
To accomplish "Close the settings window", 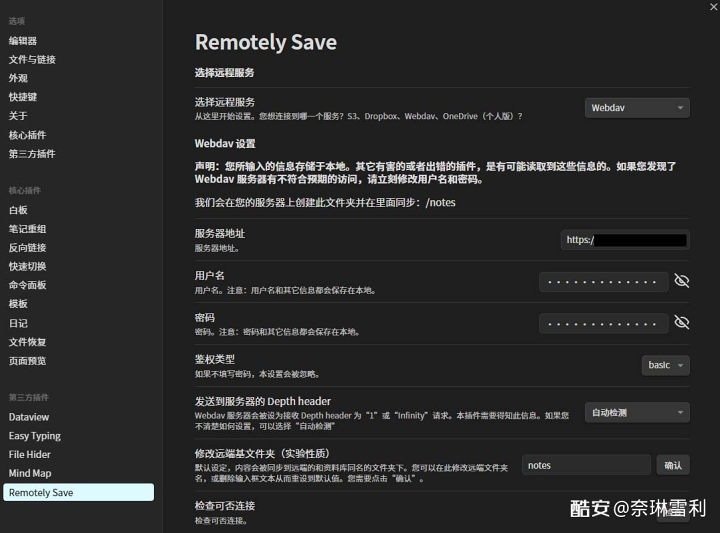I will 714,7.
